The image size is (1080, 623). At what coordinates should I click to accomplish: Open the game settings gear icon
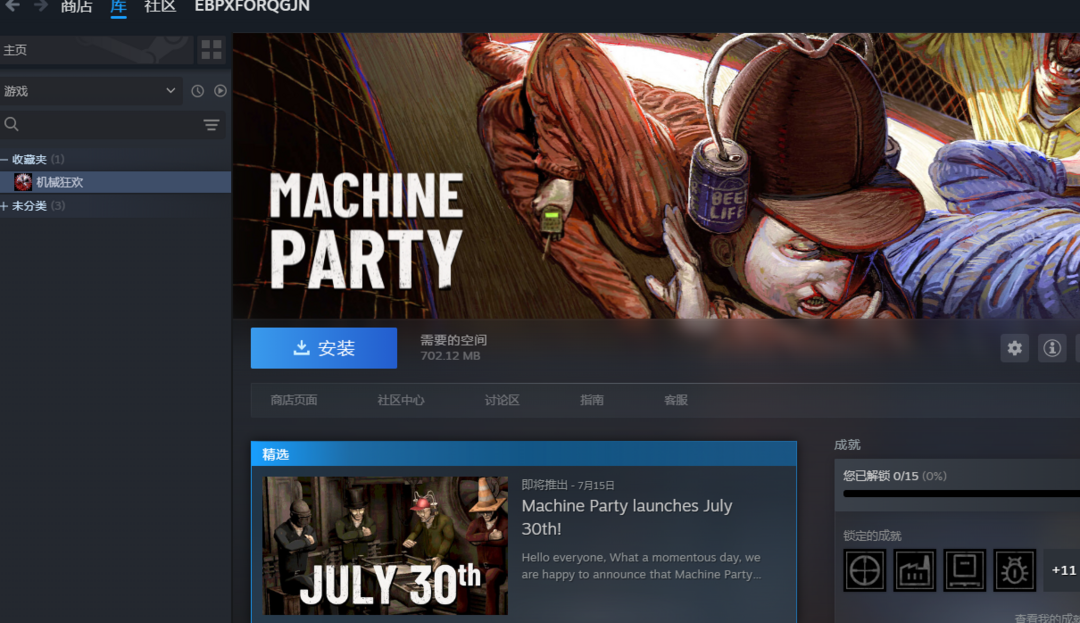pos(1015,348)
